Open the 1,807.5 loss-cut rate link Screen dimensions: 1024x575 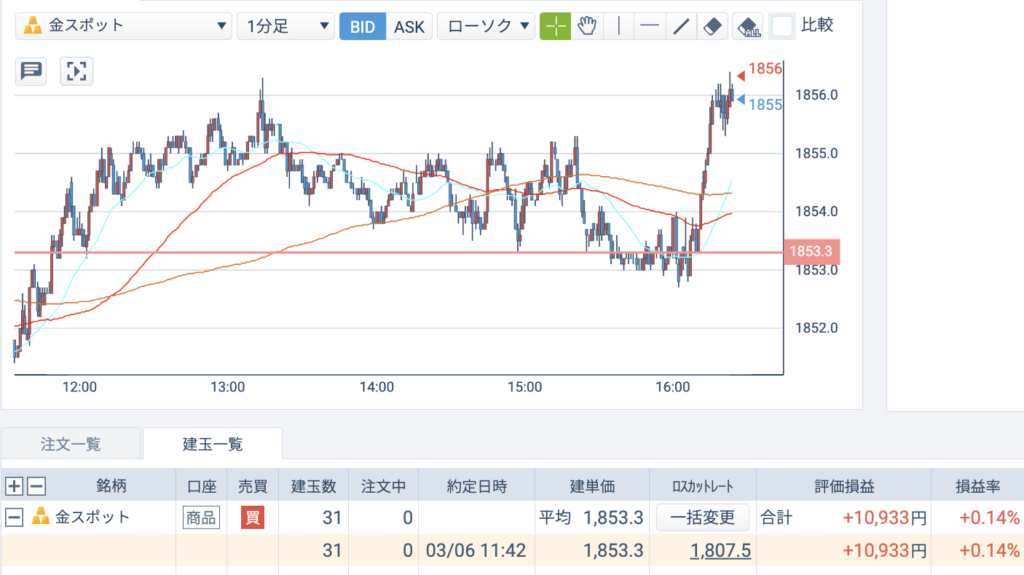click(720, 550)
